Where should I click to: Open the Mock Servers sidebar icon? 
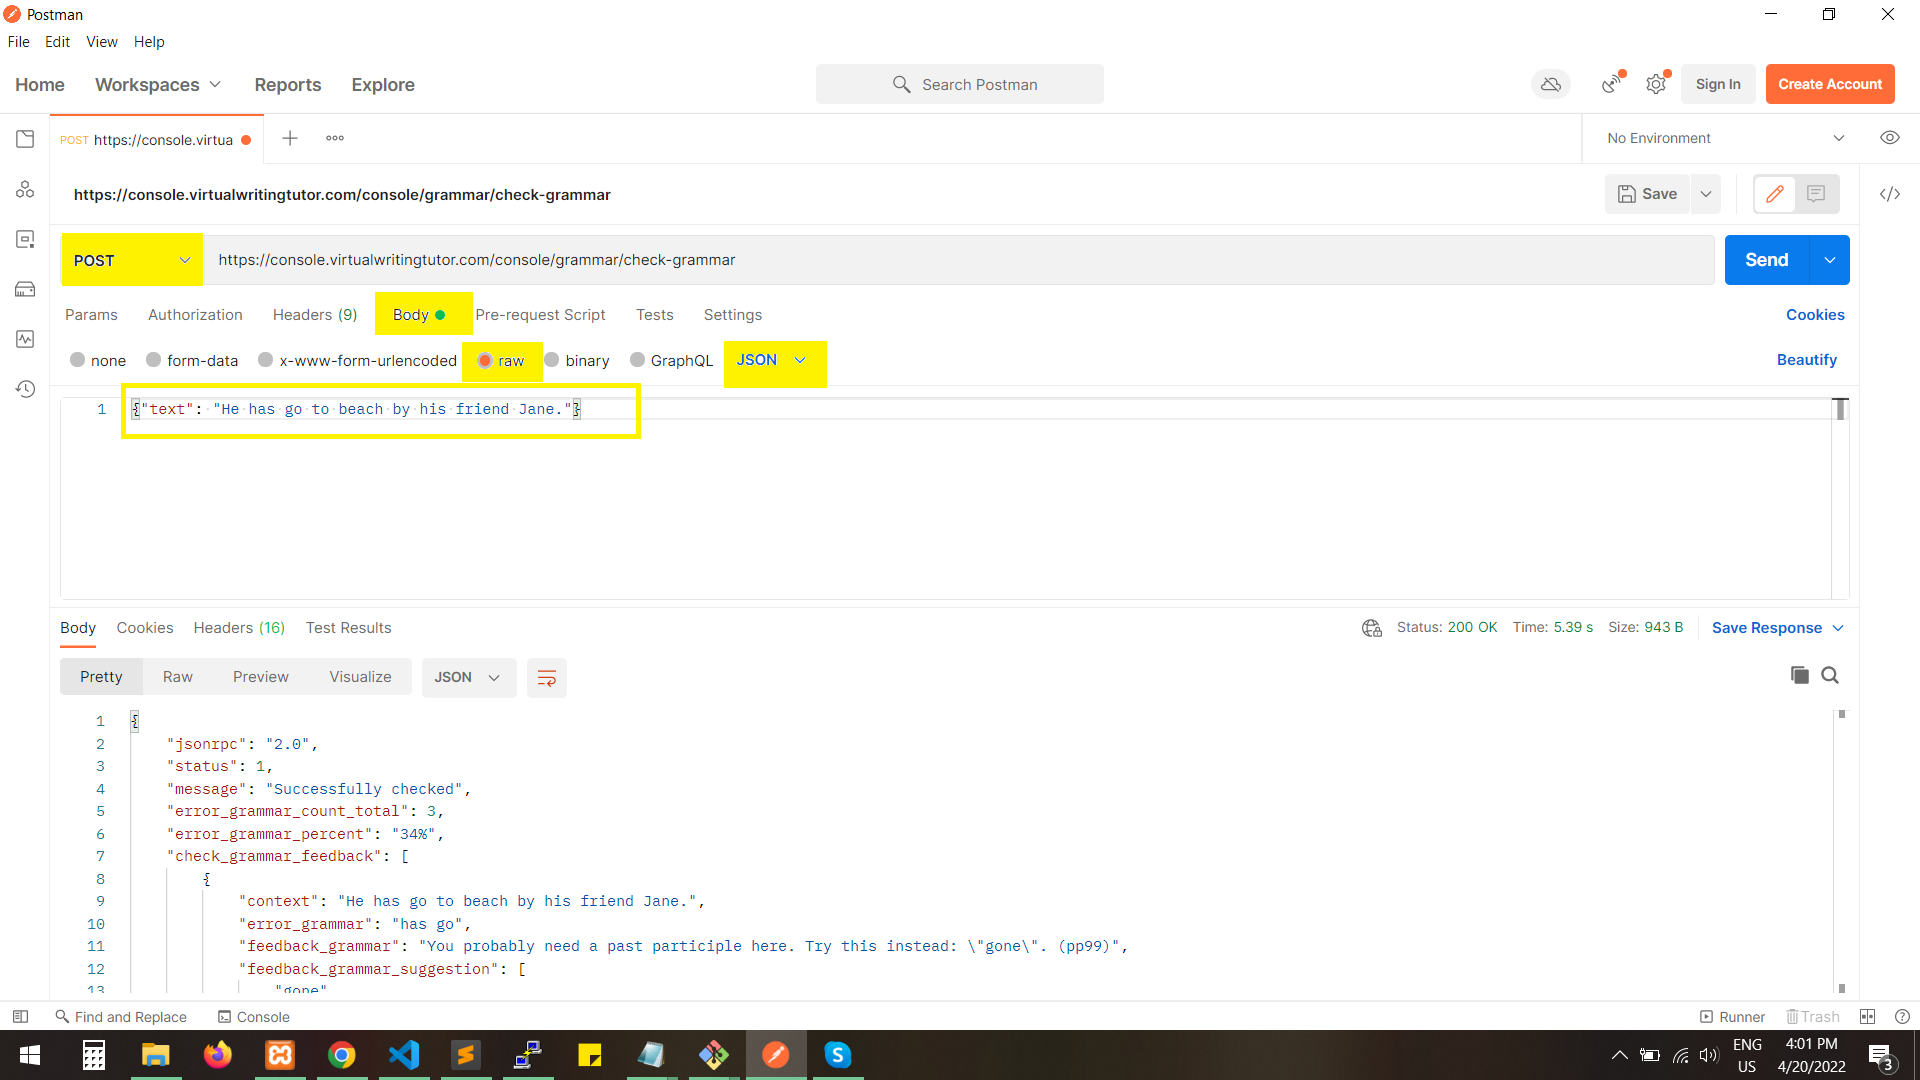[x=25, y=289]
